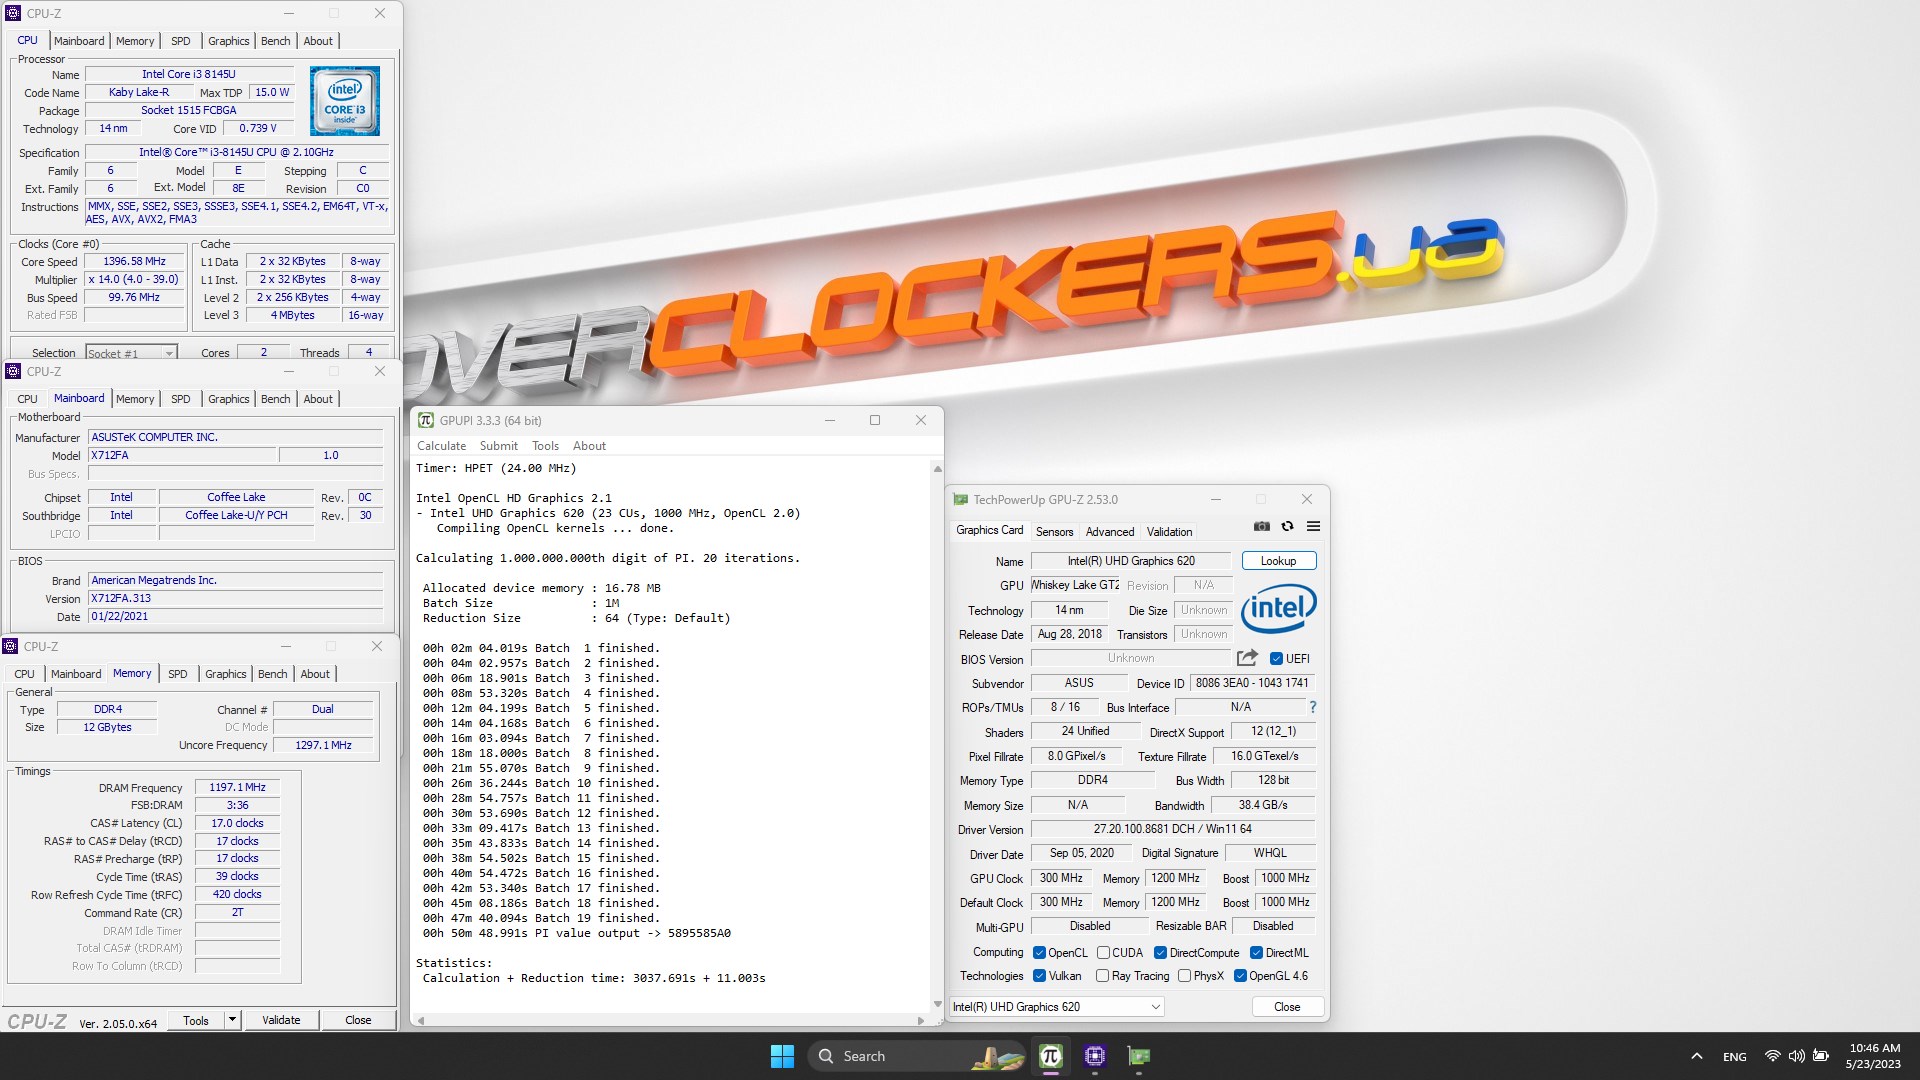Open Calculate menu in GPUPI
The height and width of the screenshot is (1080, 1920).
click(441, 446)
